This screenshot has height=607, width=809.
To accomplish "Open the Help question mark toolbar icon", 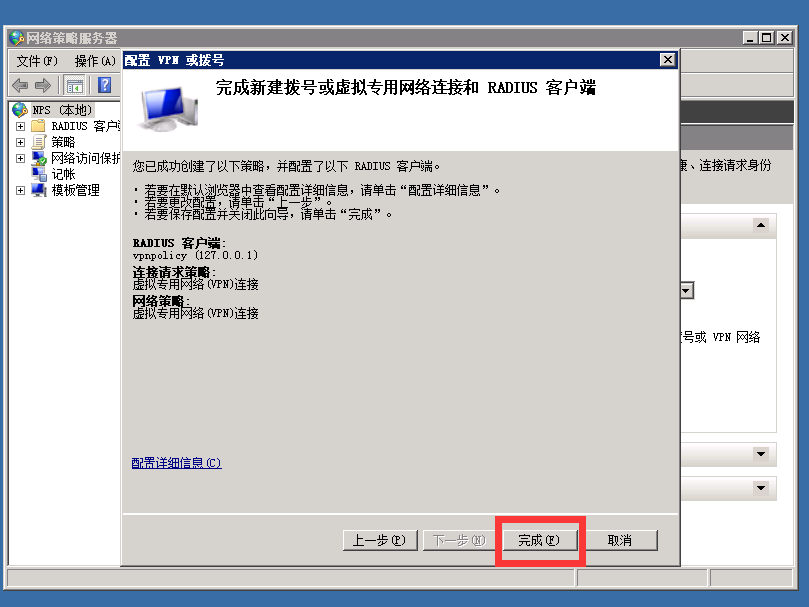I will tap(104, 85).
